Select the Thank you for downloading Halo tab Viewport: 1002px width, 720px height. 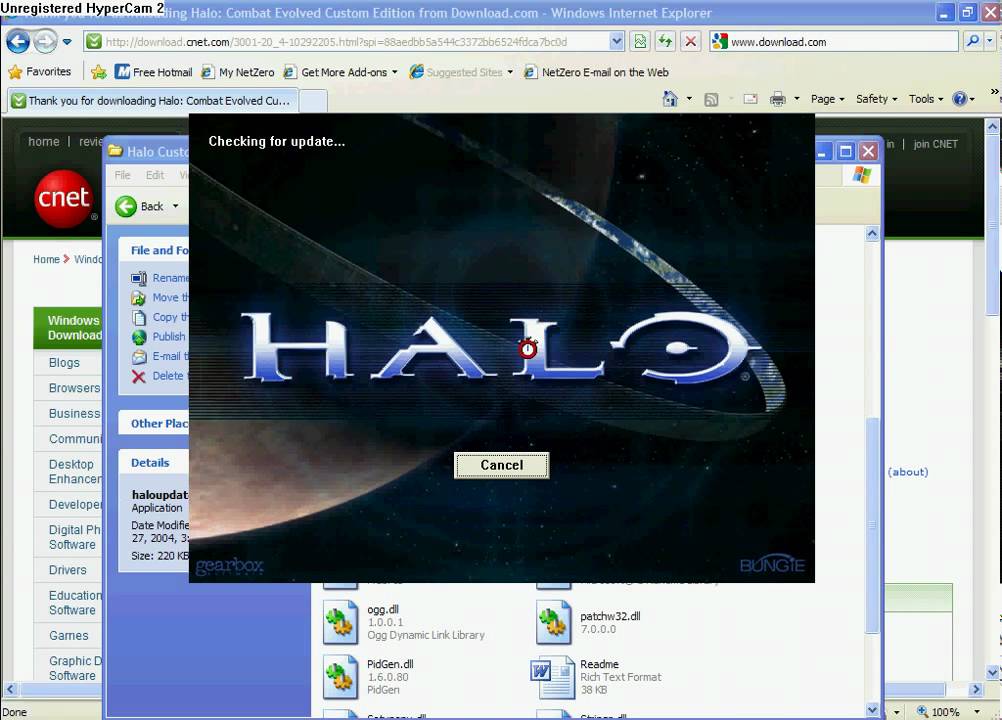pyautogui.click(x=152, y=100)
